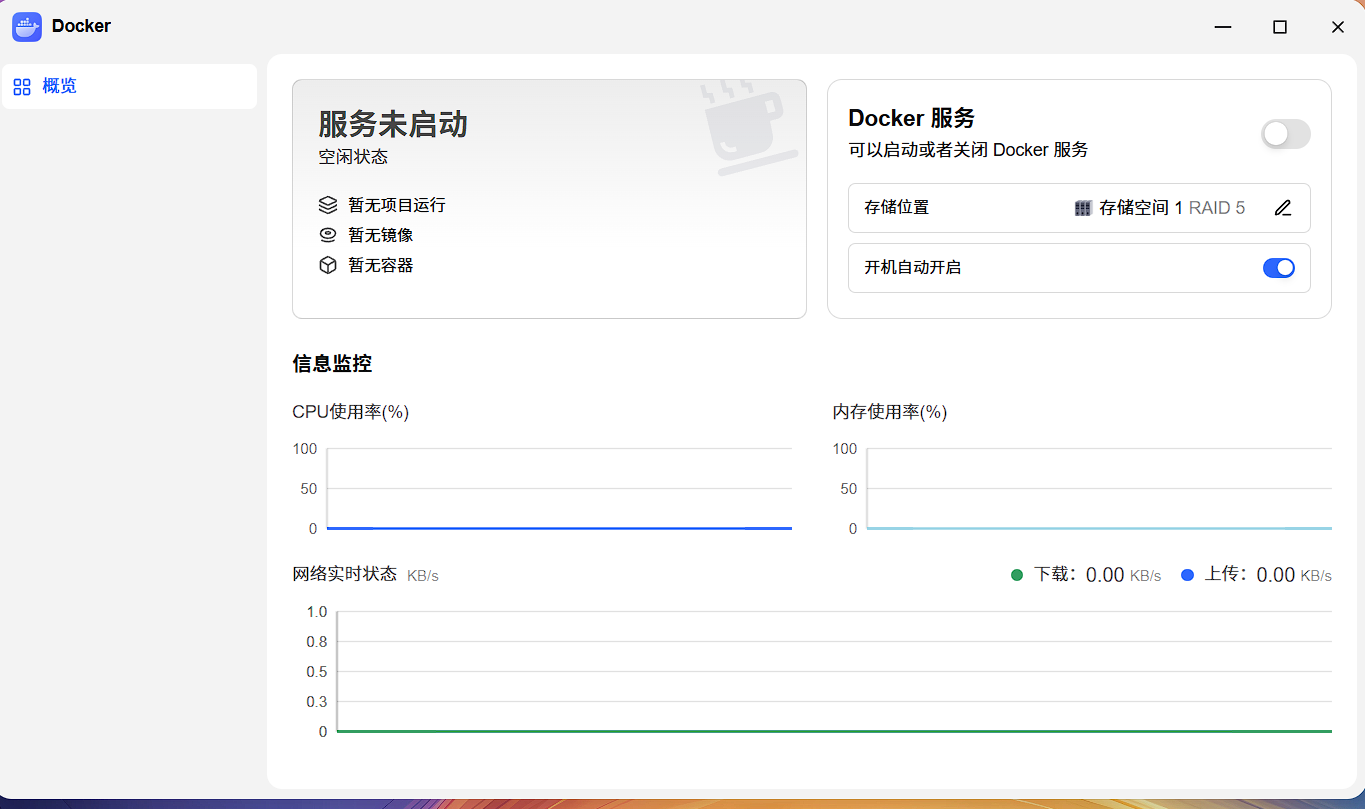Screen dimensions: 1365x809
Task: Click the 暂无容器 text
Action: tap(381, 265)
